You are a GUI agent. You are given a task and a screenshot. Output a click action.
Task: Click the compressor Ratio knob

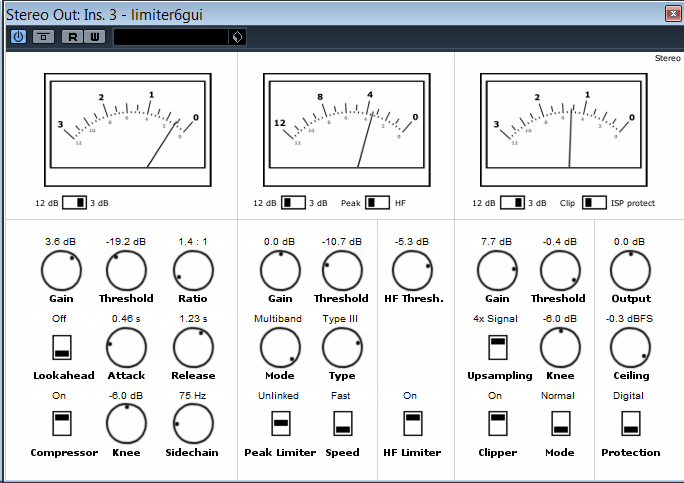(193, 270)
